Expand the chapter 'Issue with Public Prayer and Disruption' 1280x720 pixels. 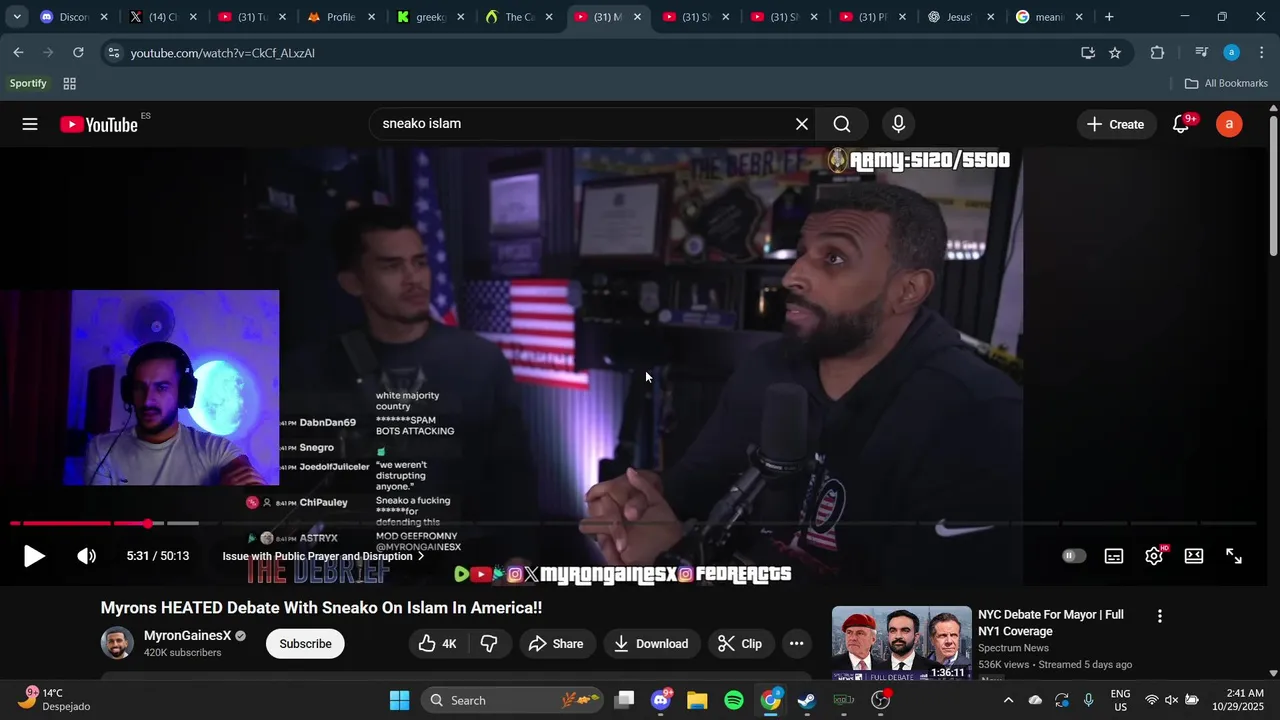click(323, 556)
